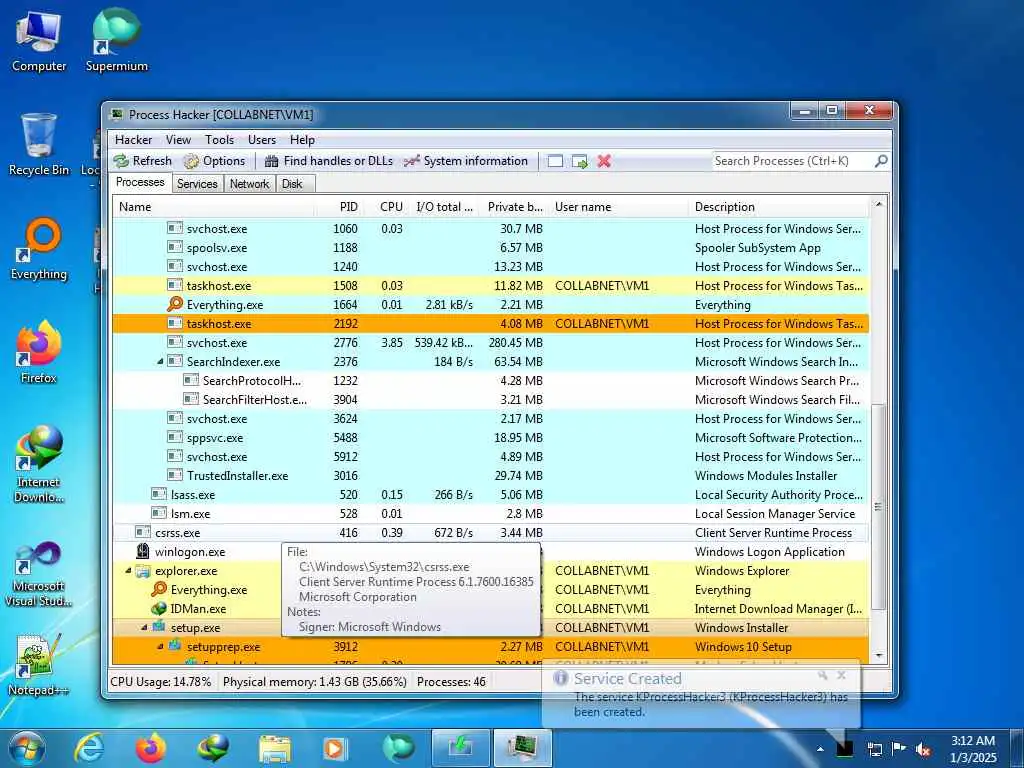
Task: Select the csrss.exe process row
Action: [x=491, y=533]
